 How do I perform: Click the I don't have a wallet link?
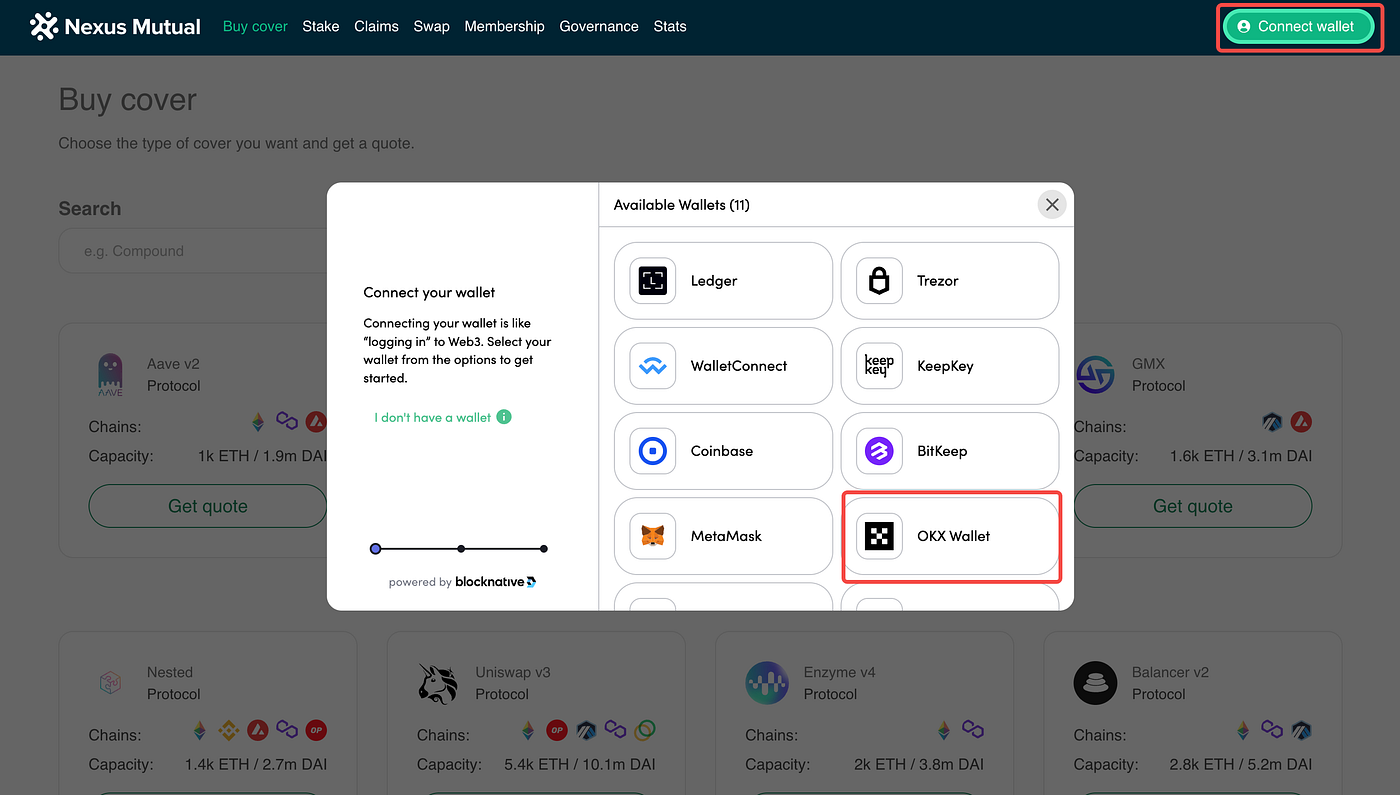coord(433,417)
